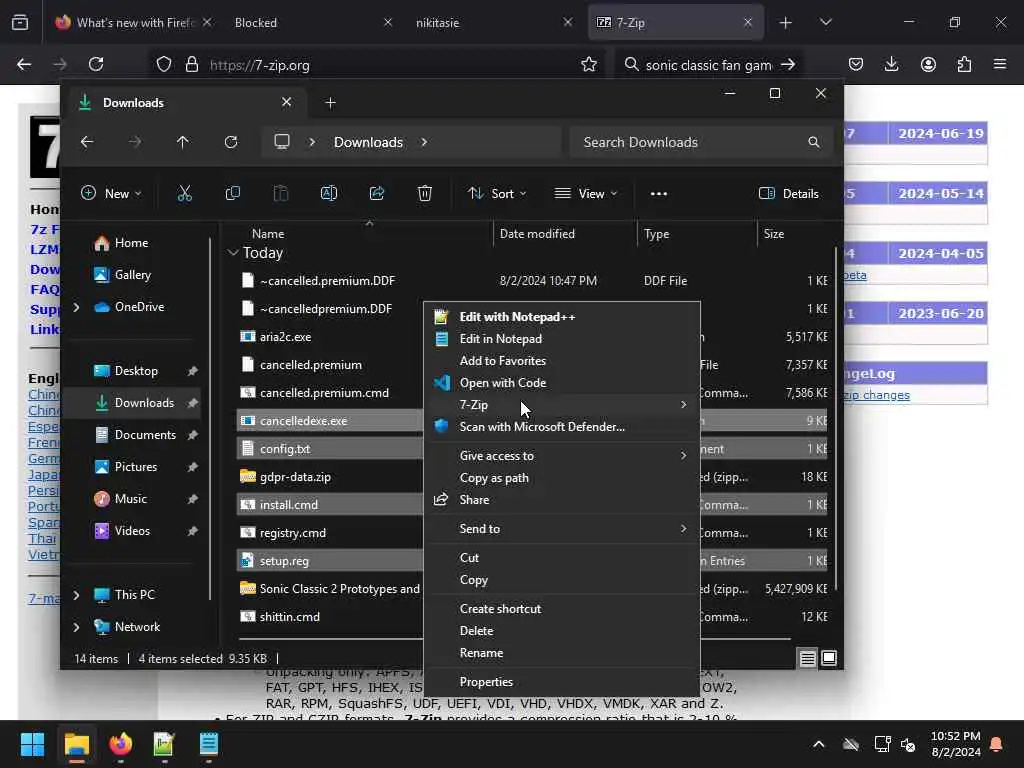This screenshot has height=768, width=1024.
Task: Reload the Firefox page
Action: 96,64
